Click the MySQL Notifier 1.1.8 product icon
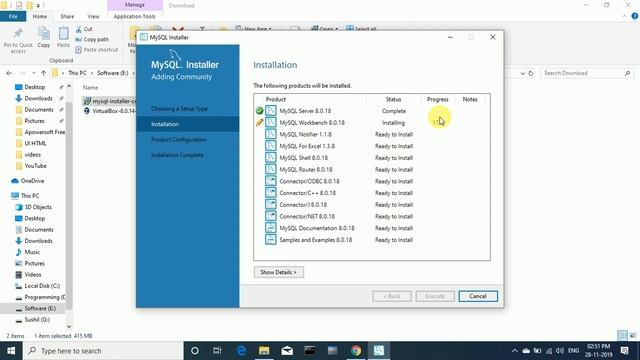The image size is (640, 360). (x=271, y=134)
